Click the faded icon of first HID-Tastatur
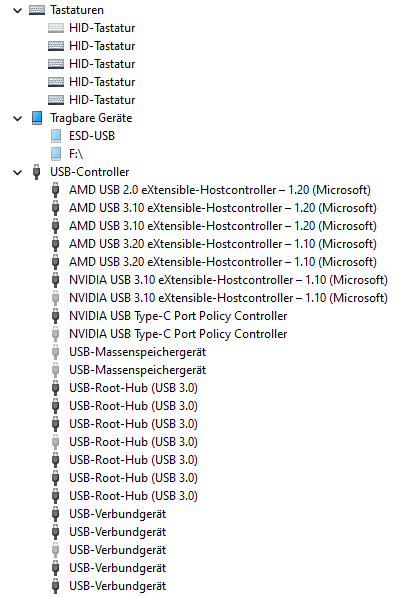The image size is (404, 597). click(56, 28)
